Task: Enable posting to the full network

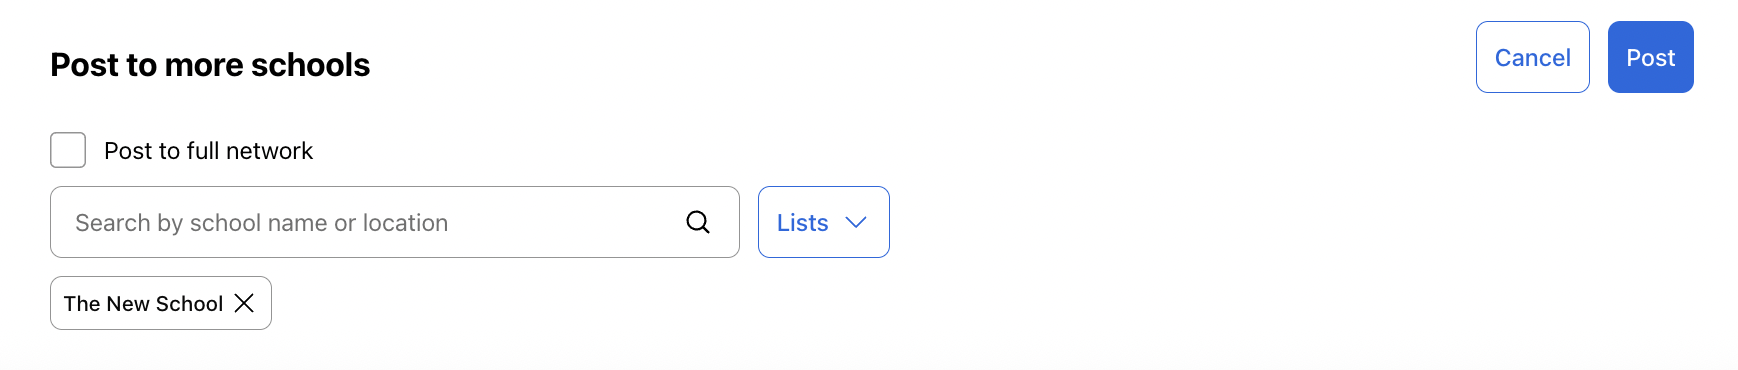Action: click(68, 150)
